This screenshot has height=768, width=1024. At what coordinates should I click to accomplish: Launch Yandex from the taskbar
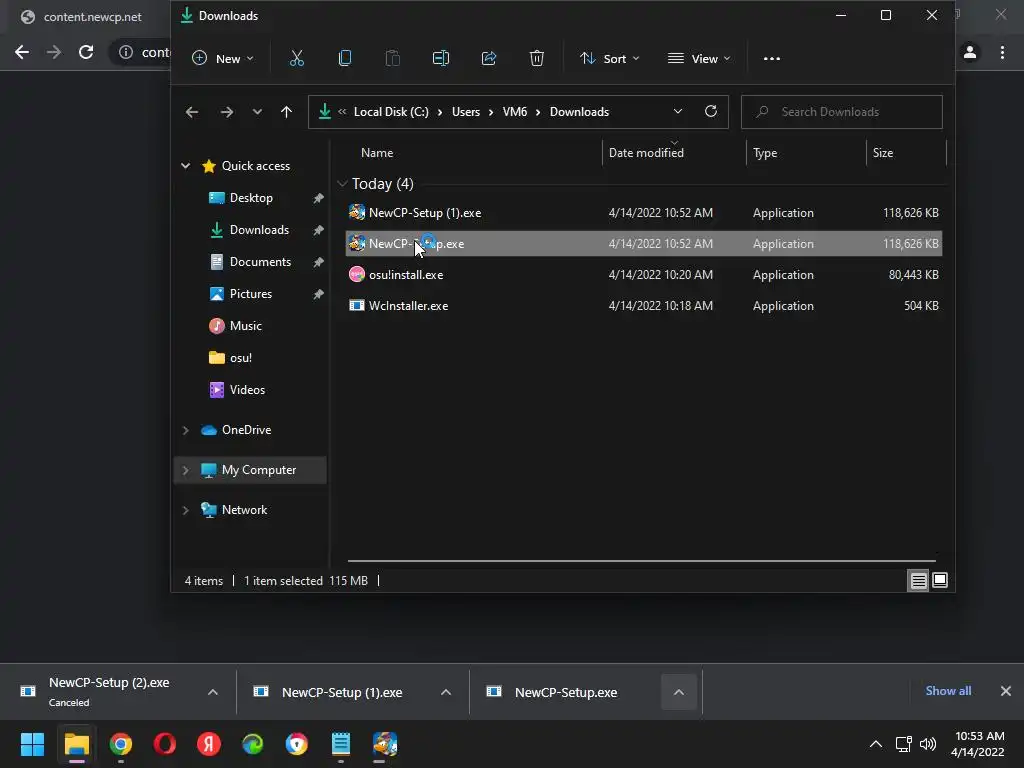pos(209,744)
